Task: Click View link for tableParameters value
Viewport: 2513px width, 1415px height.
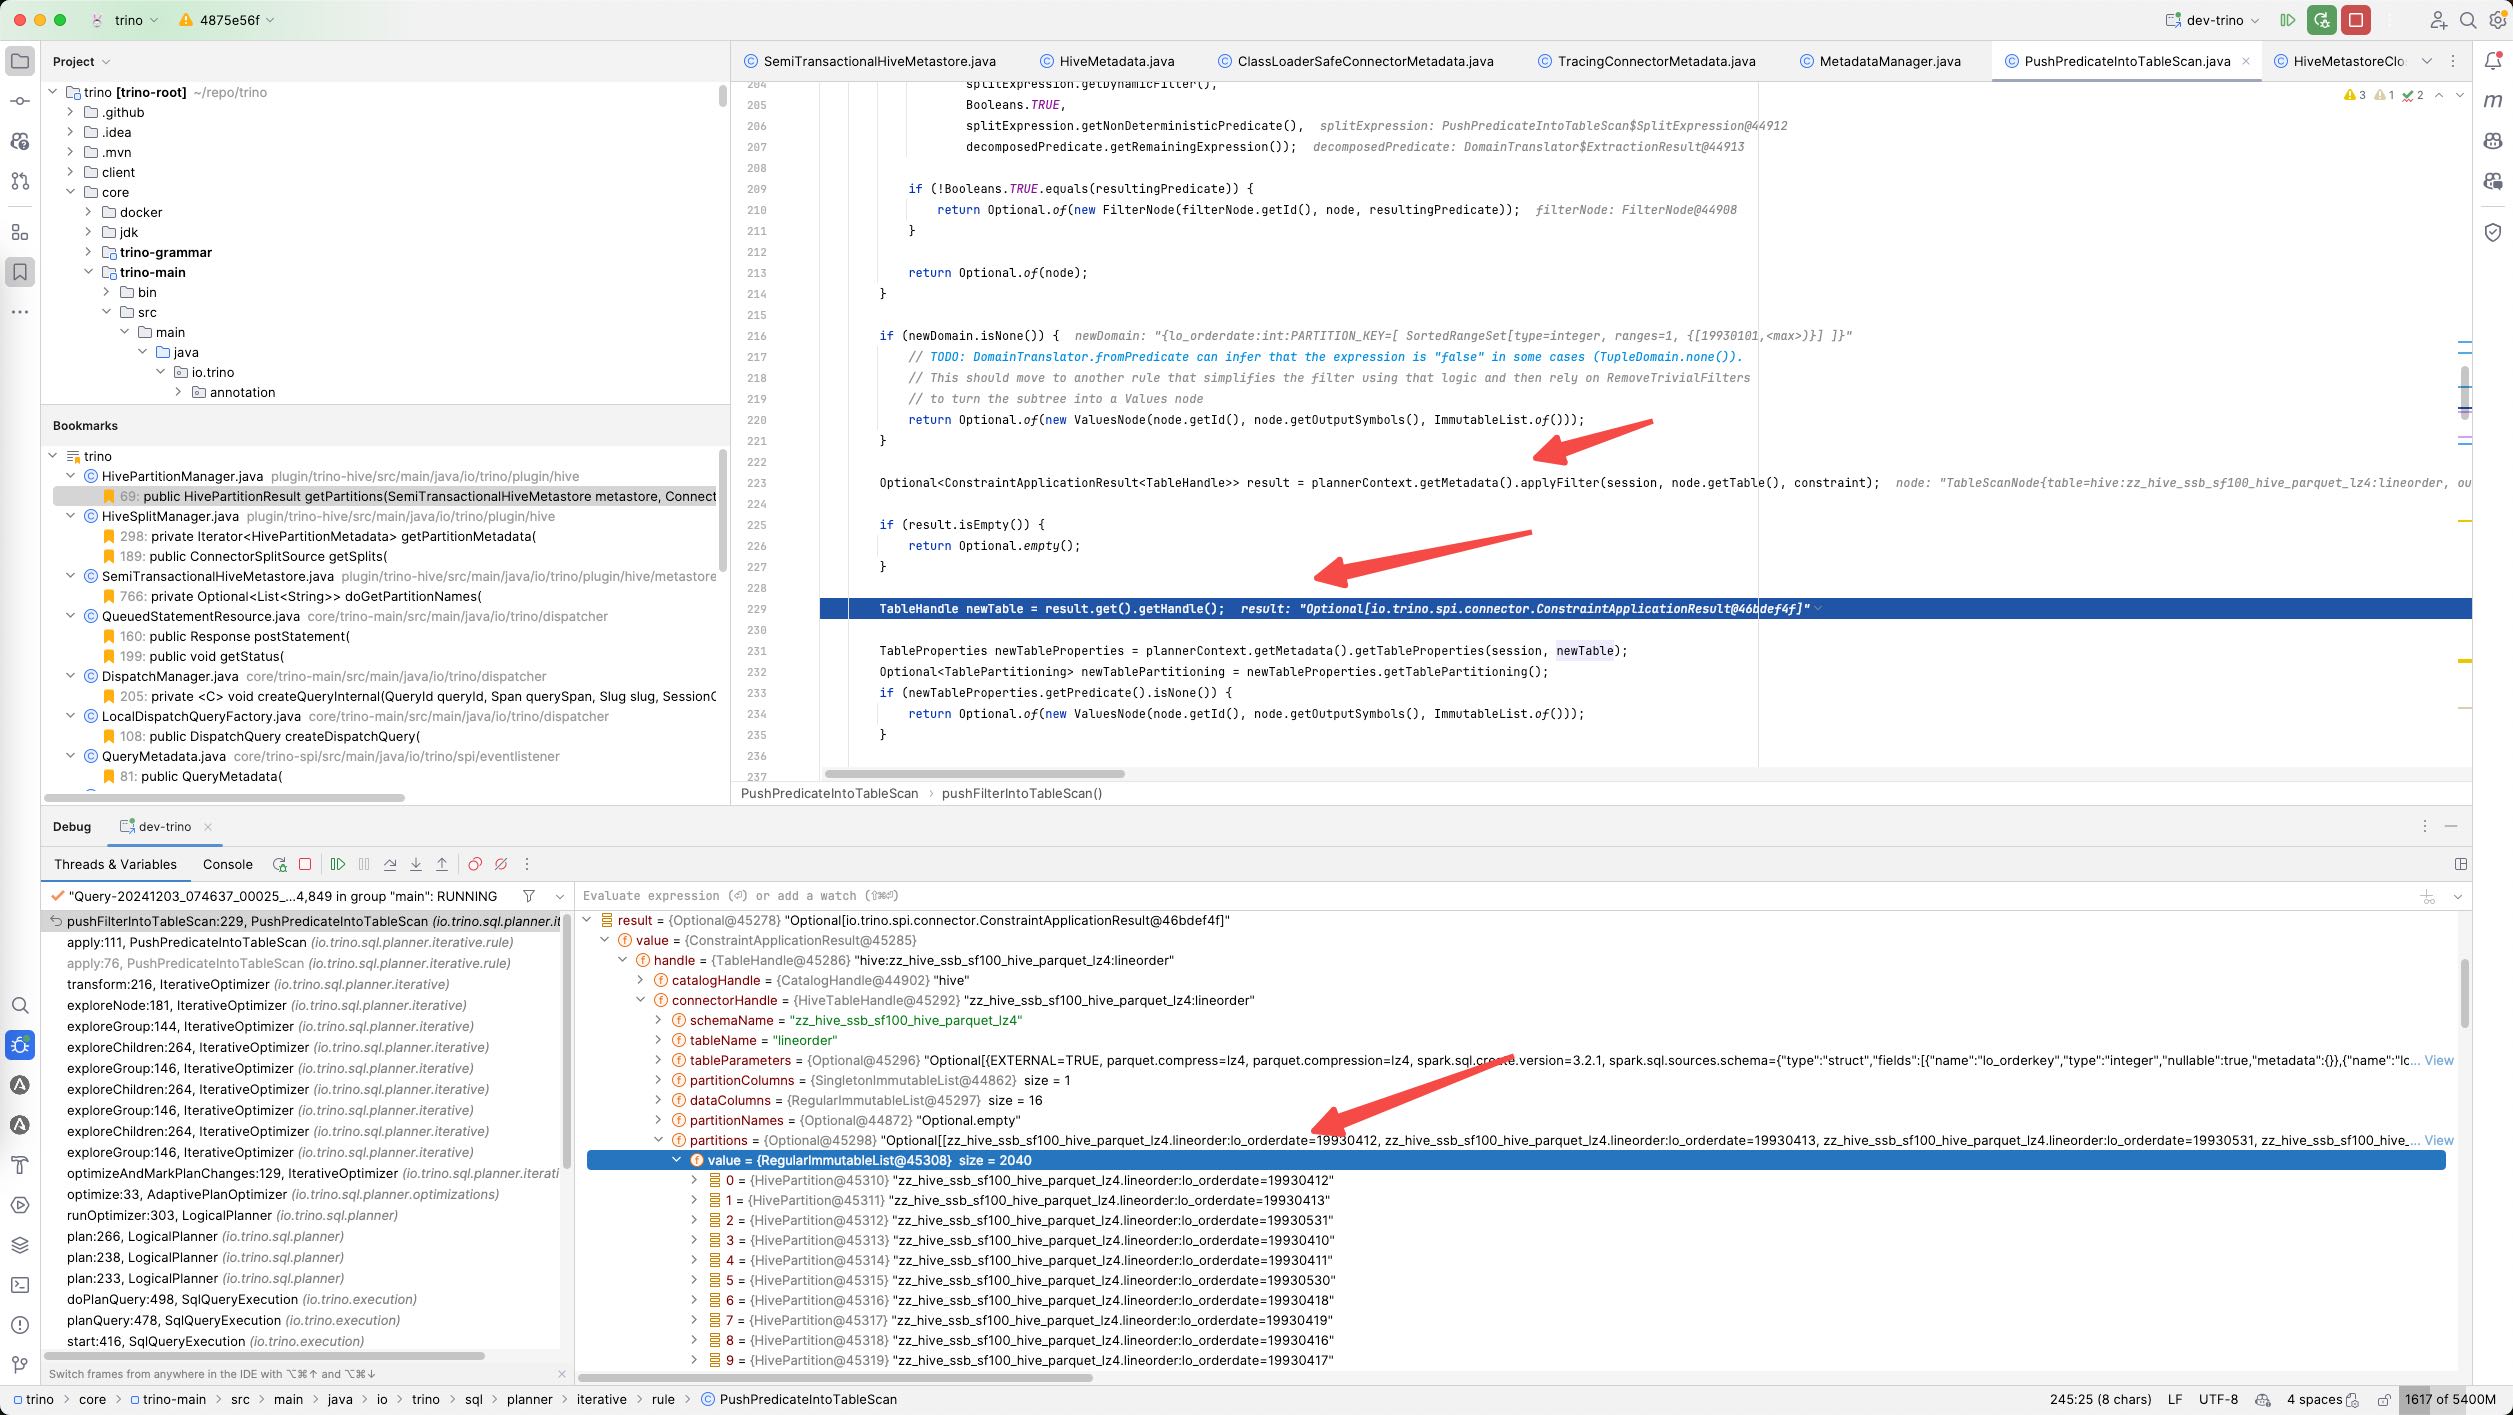Action: point(2439,1060)
